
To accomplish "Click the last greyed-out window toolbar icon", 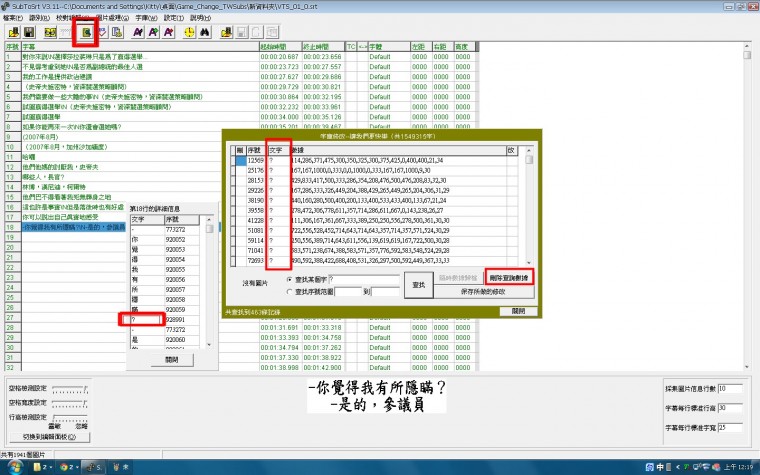I will click(x=272, y=32).
